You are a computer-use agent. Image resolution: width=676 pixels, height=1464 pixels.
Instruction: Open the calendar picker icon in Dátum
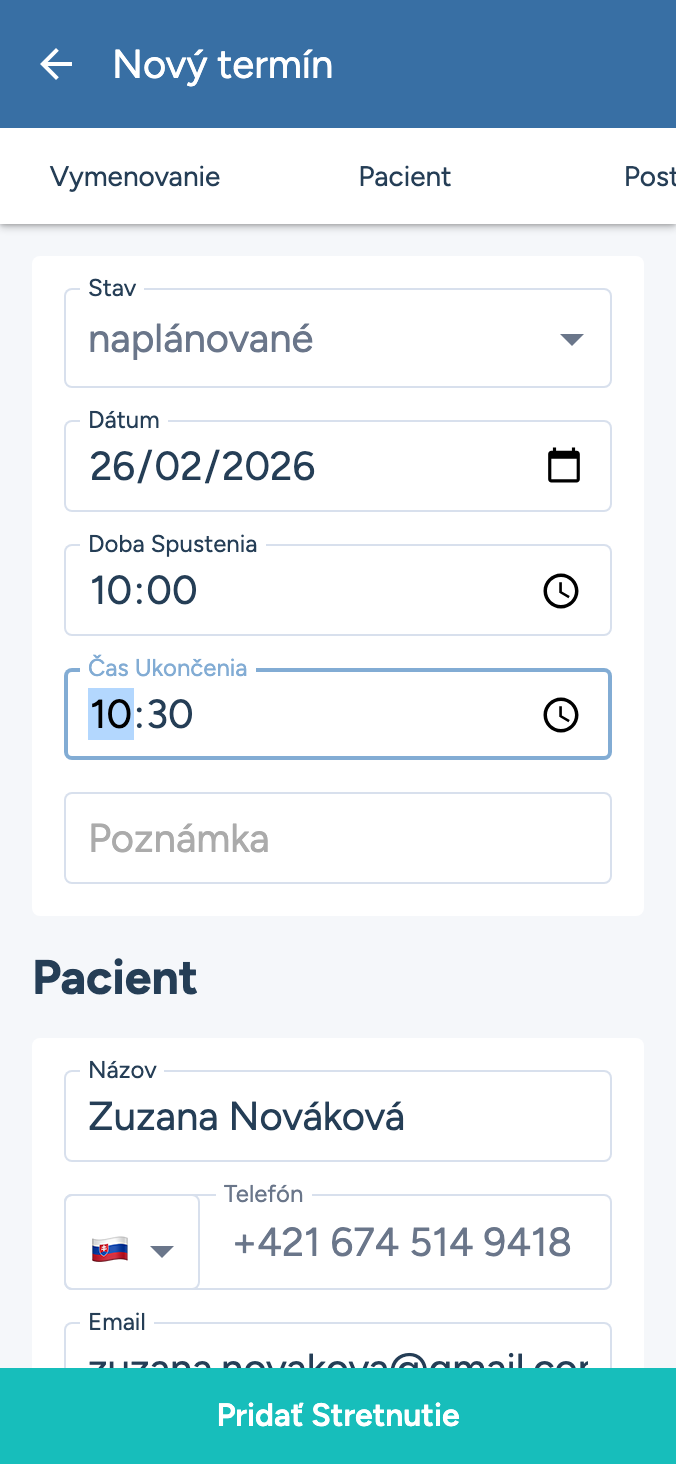point(564,466)
